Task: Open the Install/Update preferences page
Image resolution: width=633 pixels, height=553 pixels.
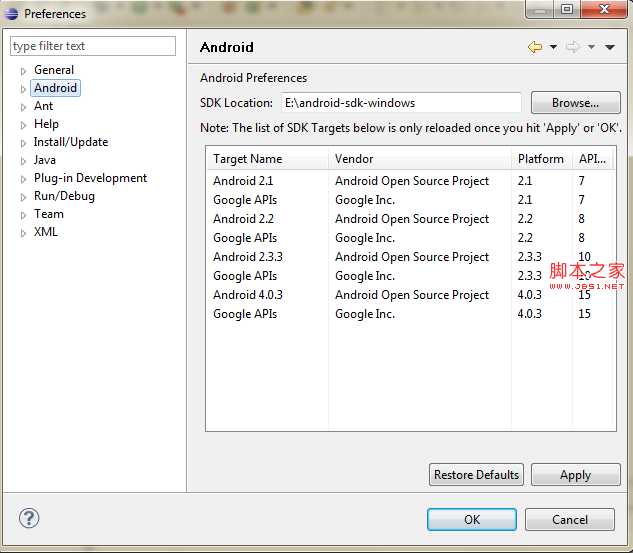Action: (x=71, y=142)
